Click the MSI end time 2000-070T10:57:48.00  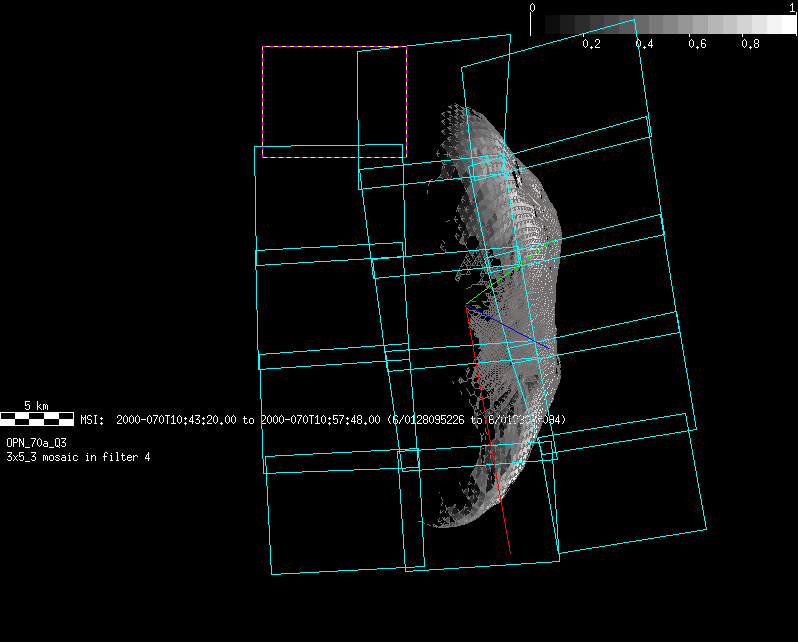[x=320, y=420]
